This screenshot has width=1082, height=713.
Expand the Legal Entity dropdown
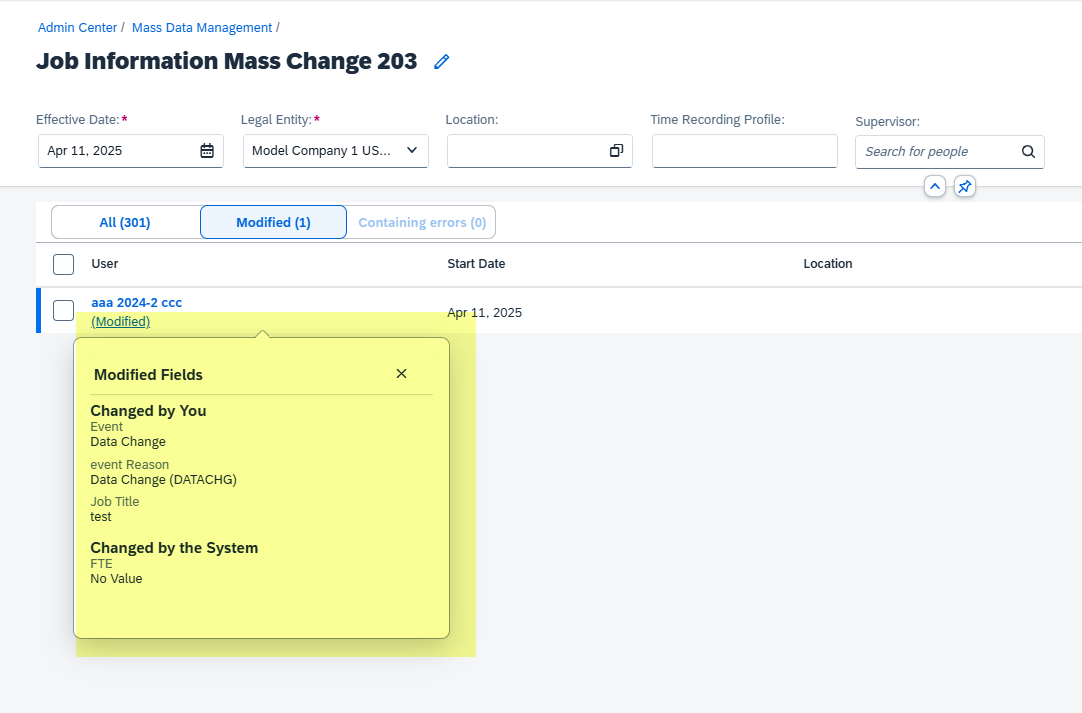[335, 150]
